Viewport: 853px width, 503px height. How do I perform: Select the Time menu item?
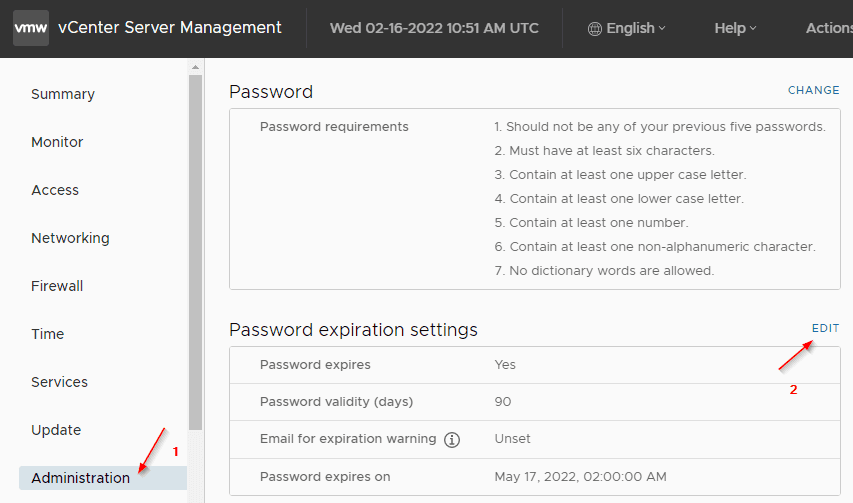48,334
